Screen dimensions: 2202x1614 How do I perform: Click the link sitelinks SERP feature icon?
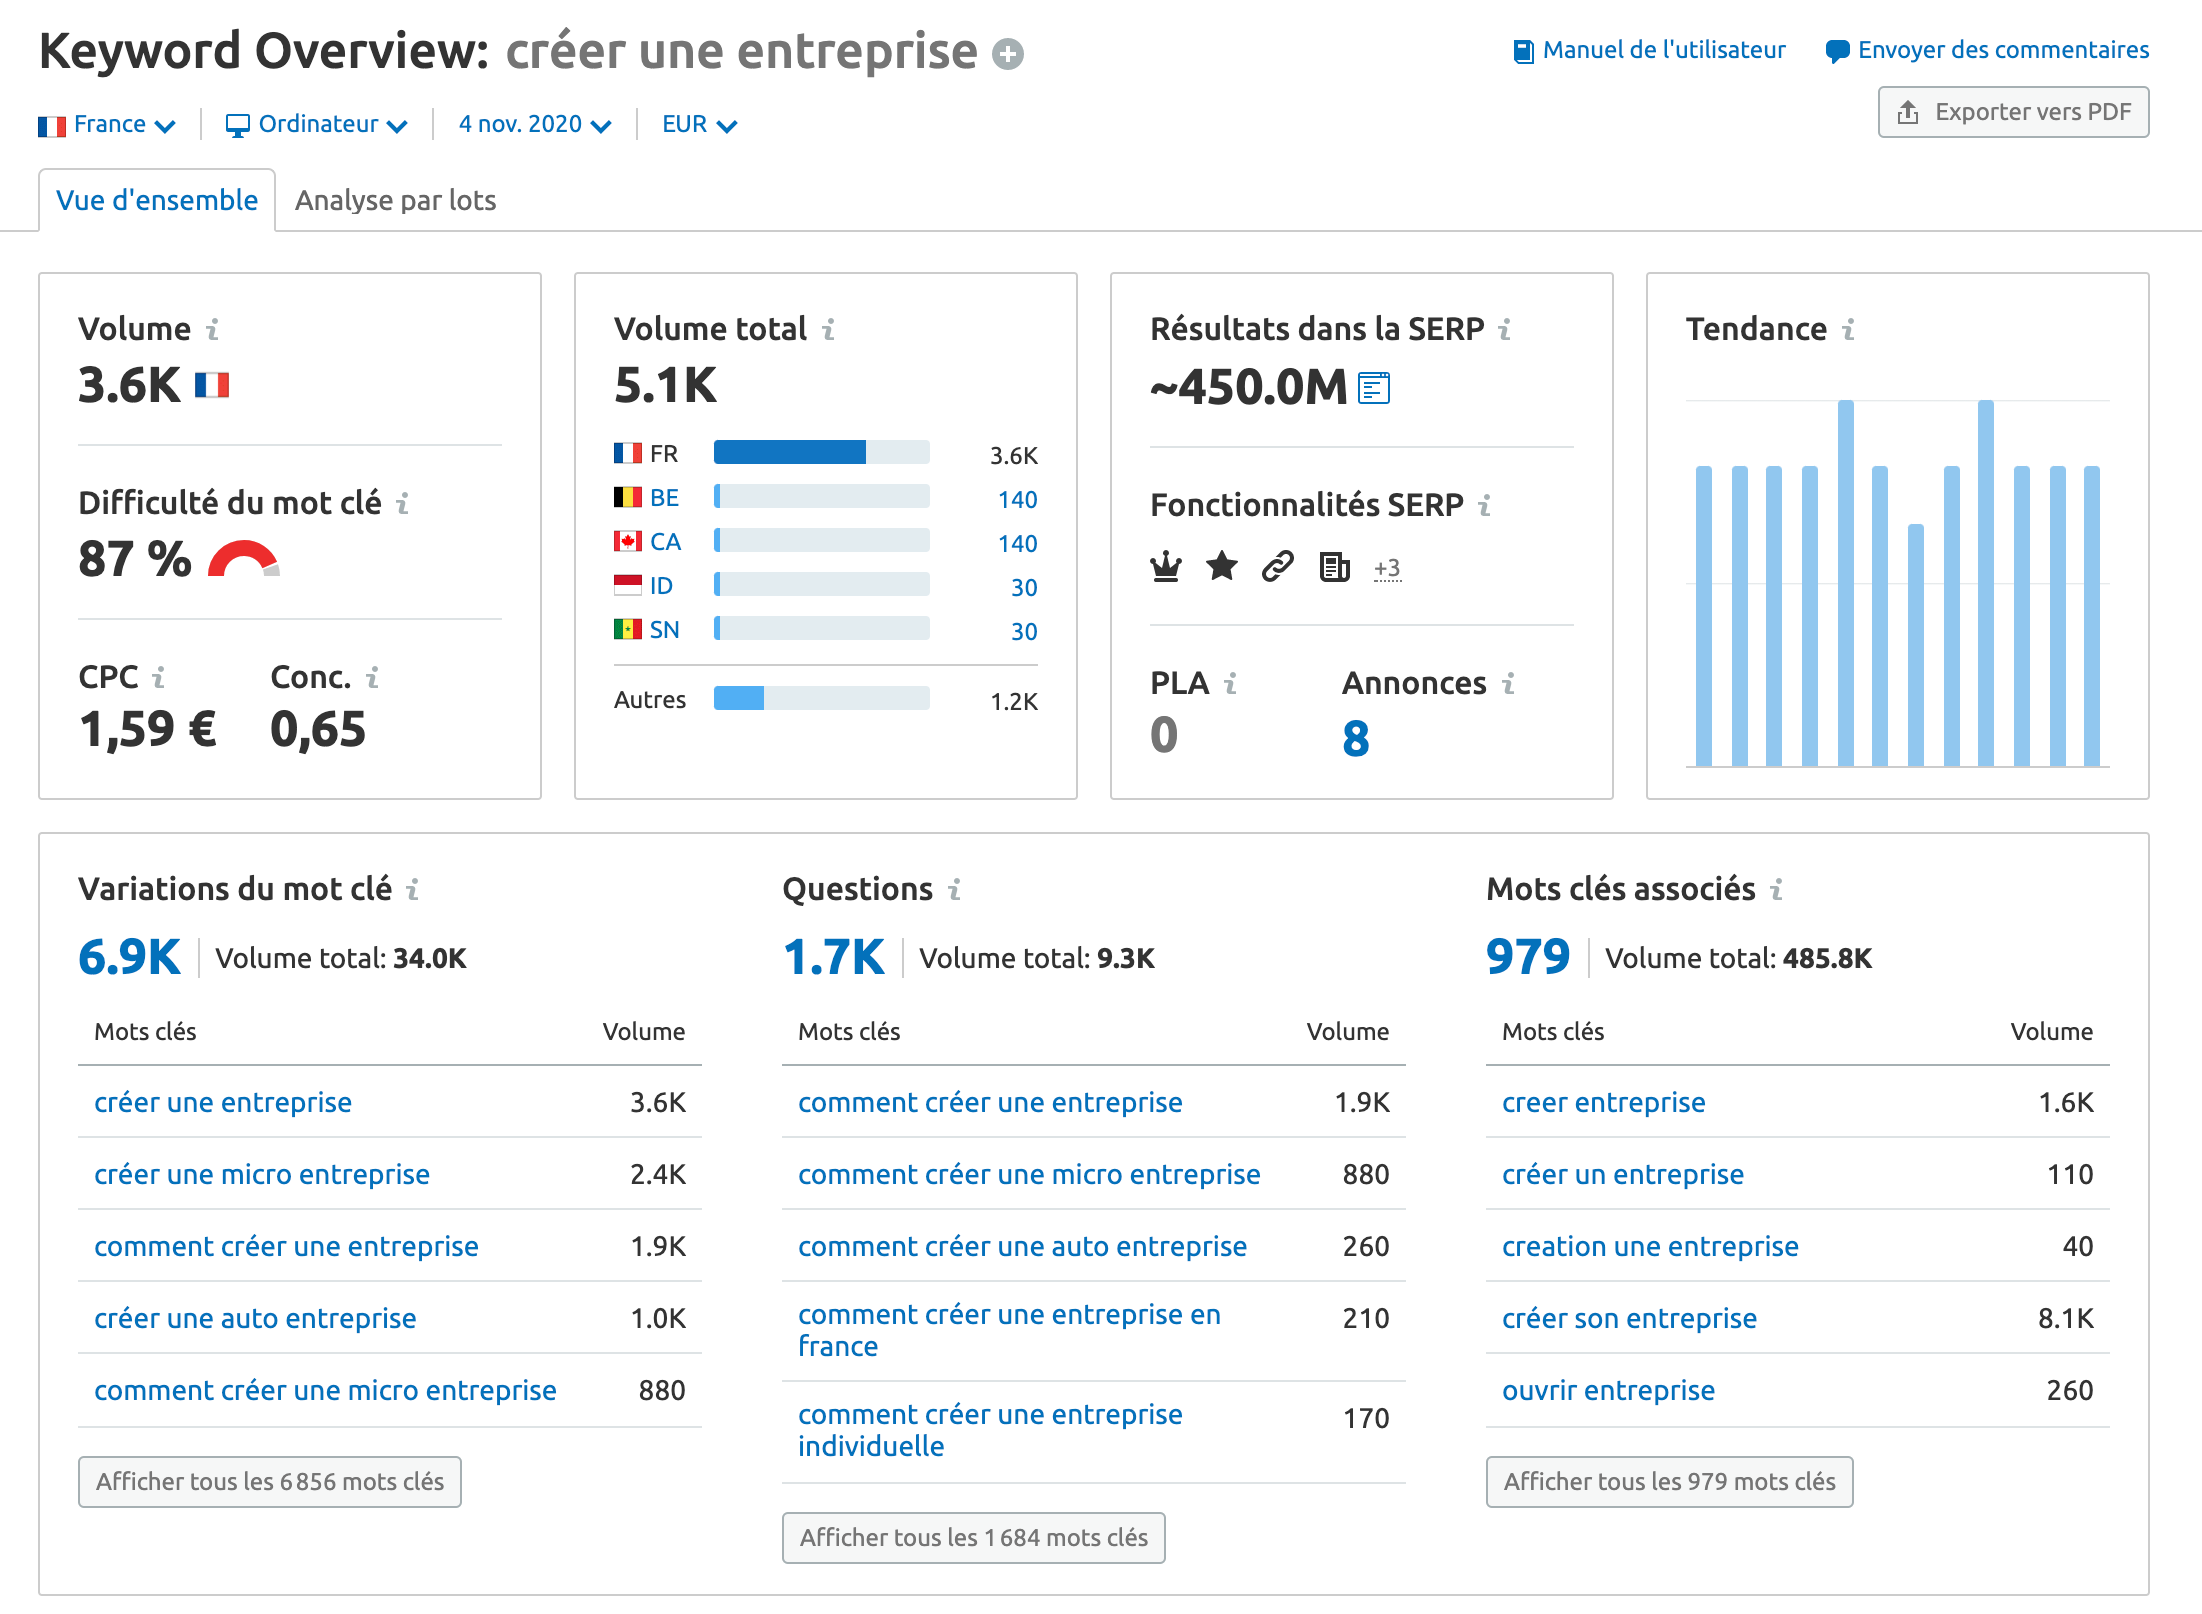(1278, 567)
